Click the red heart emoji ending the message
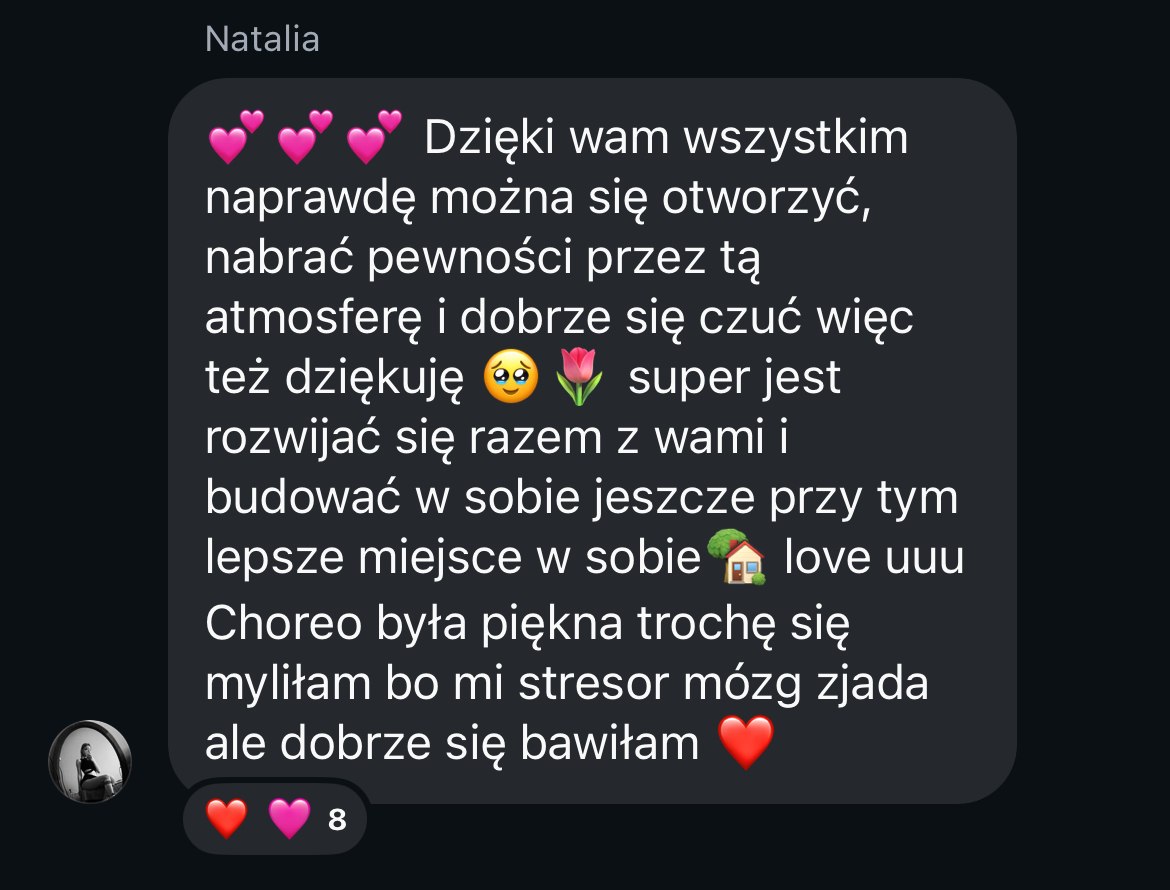Viewport: 1170px width, 890px height. (x=746, y=743)
